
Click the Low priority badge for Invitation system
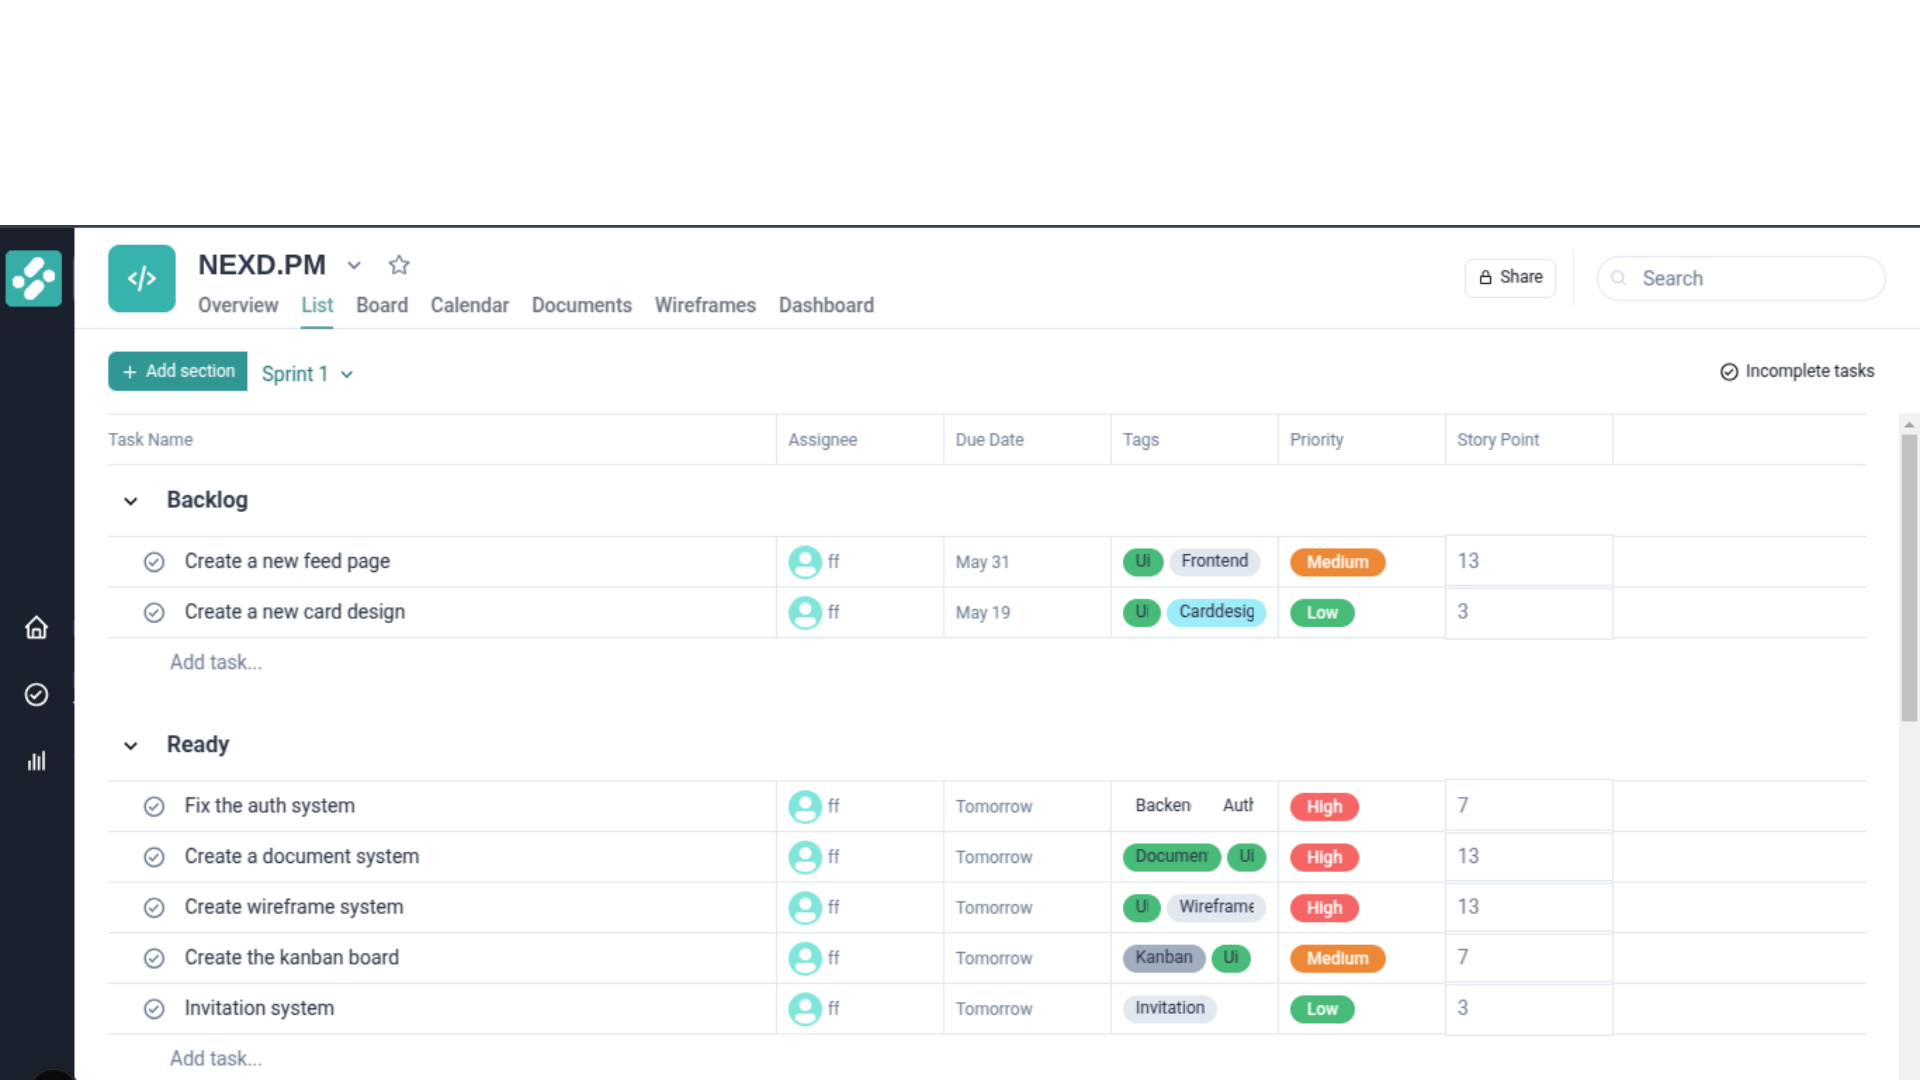[1322, 1009]
